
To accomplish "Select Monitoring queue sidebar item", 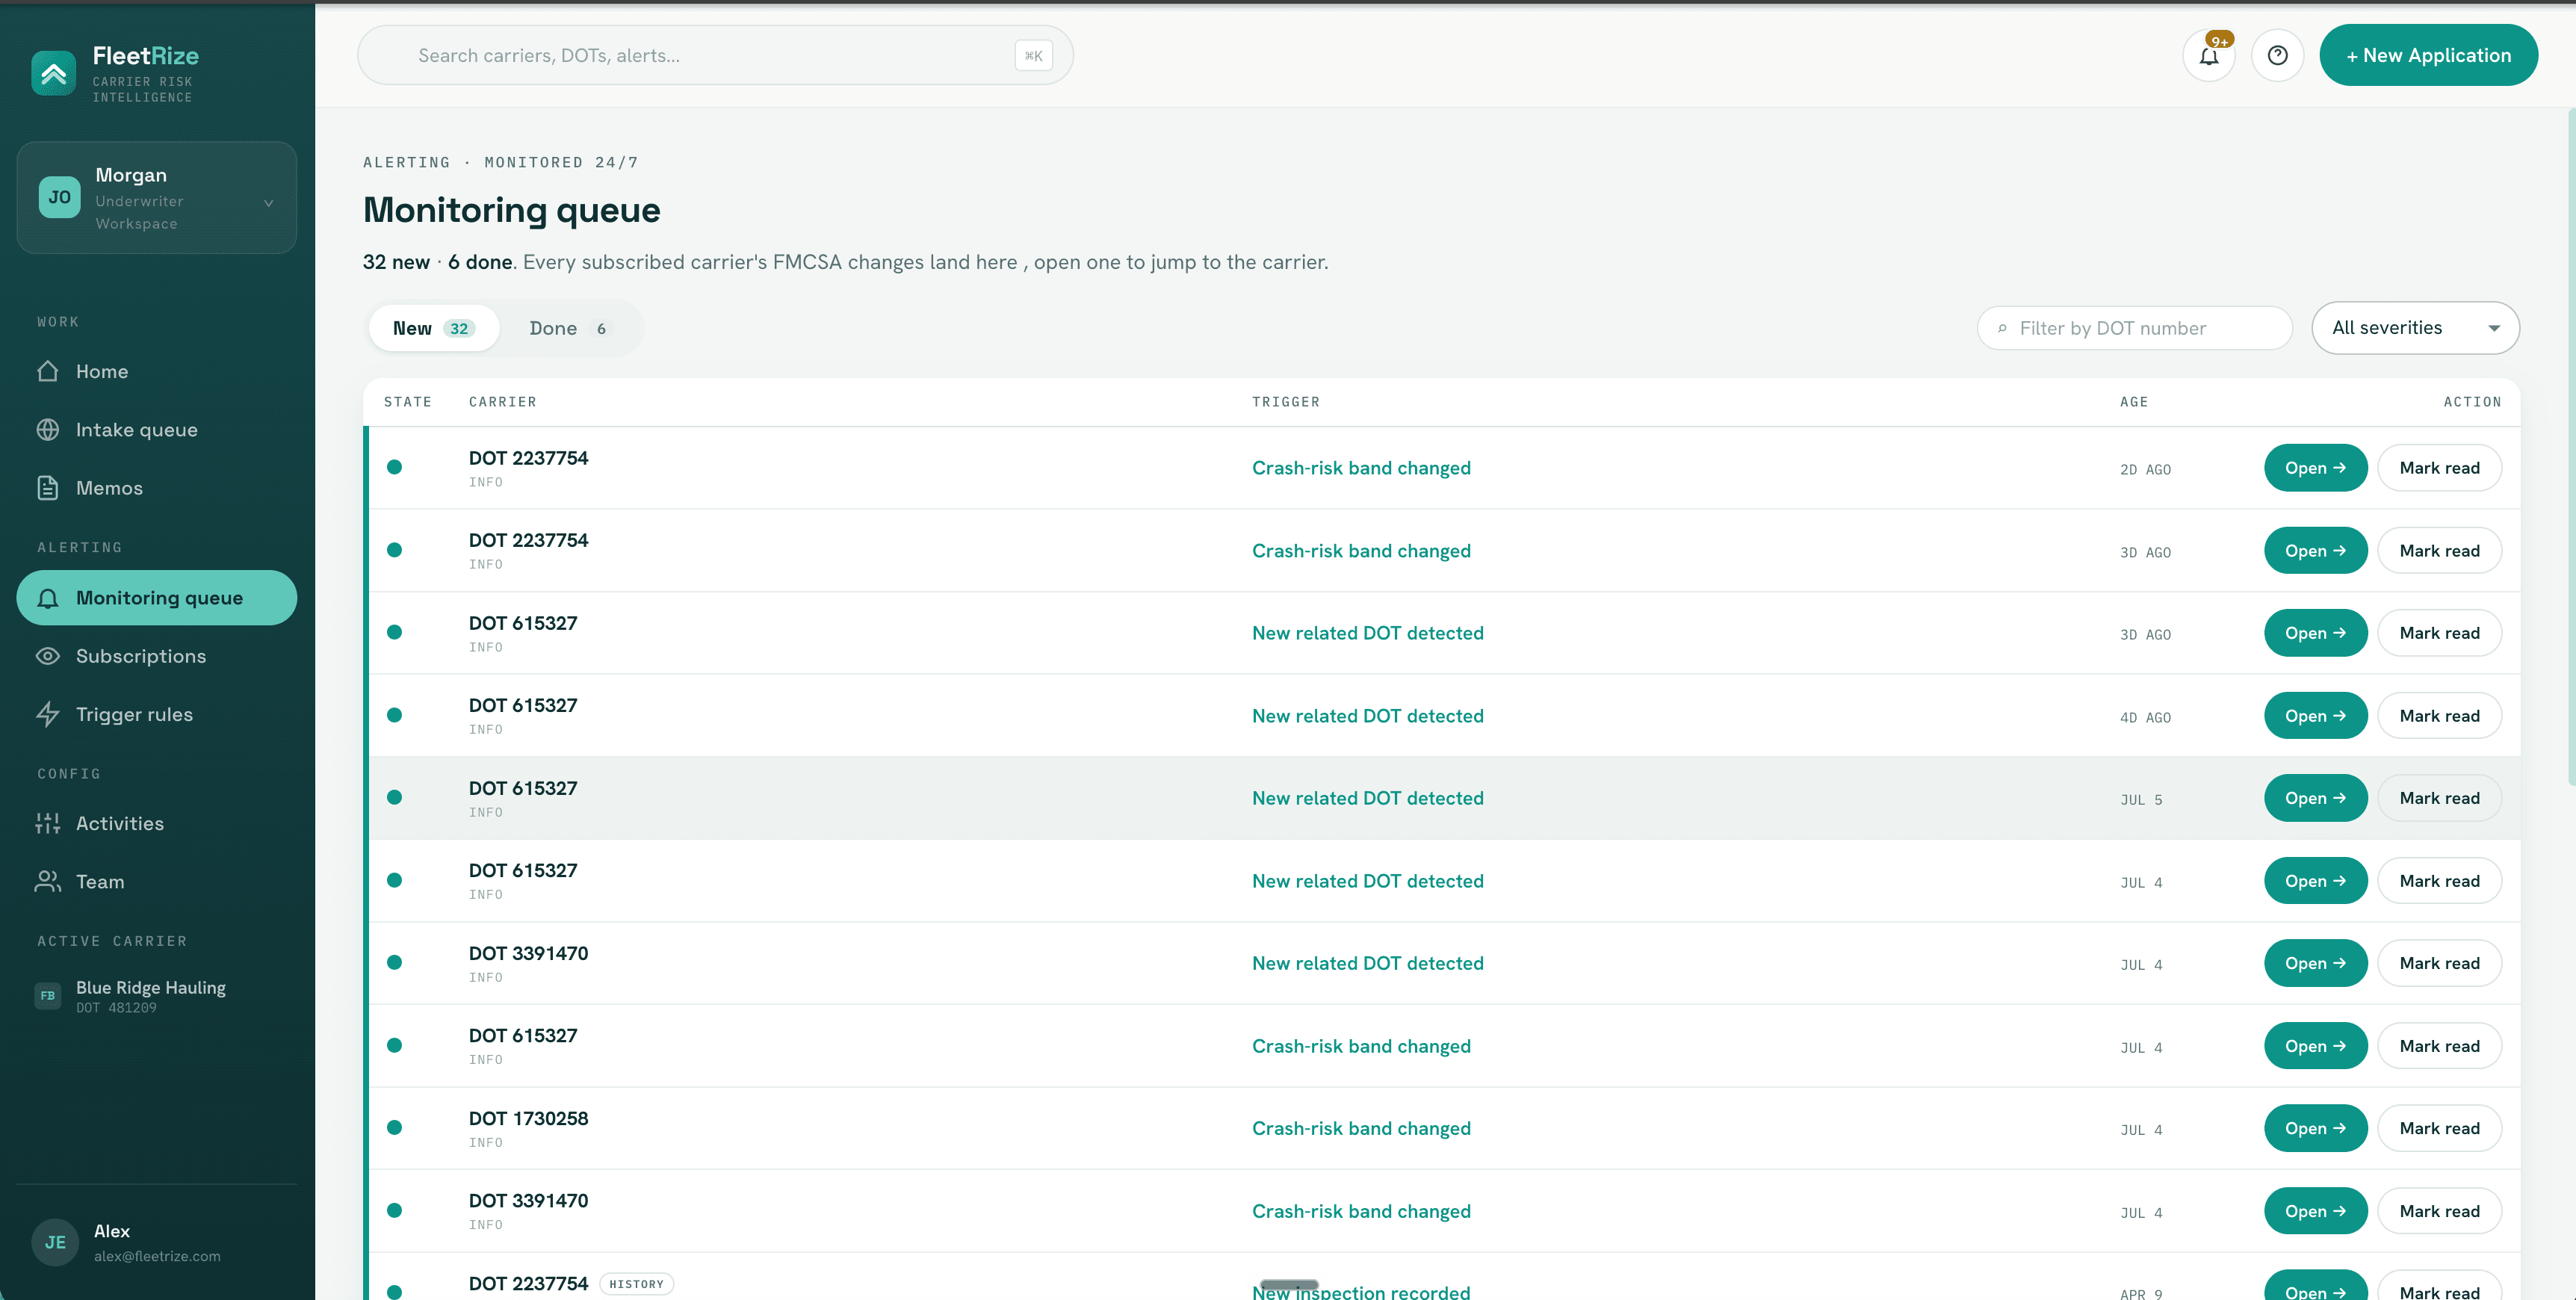I will (x=156, y=598).
